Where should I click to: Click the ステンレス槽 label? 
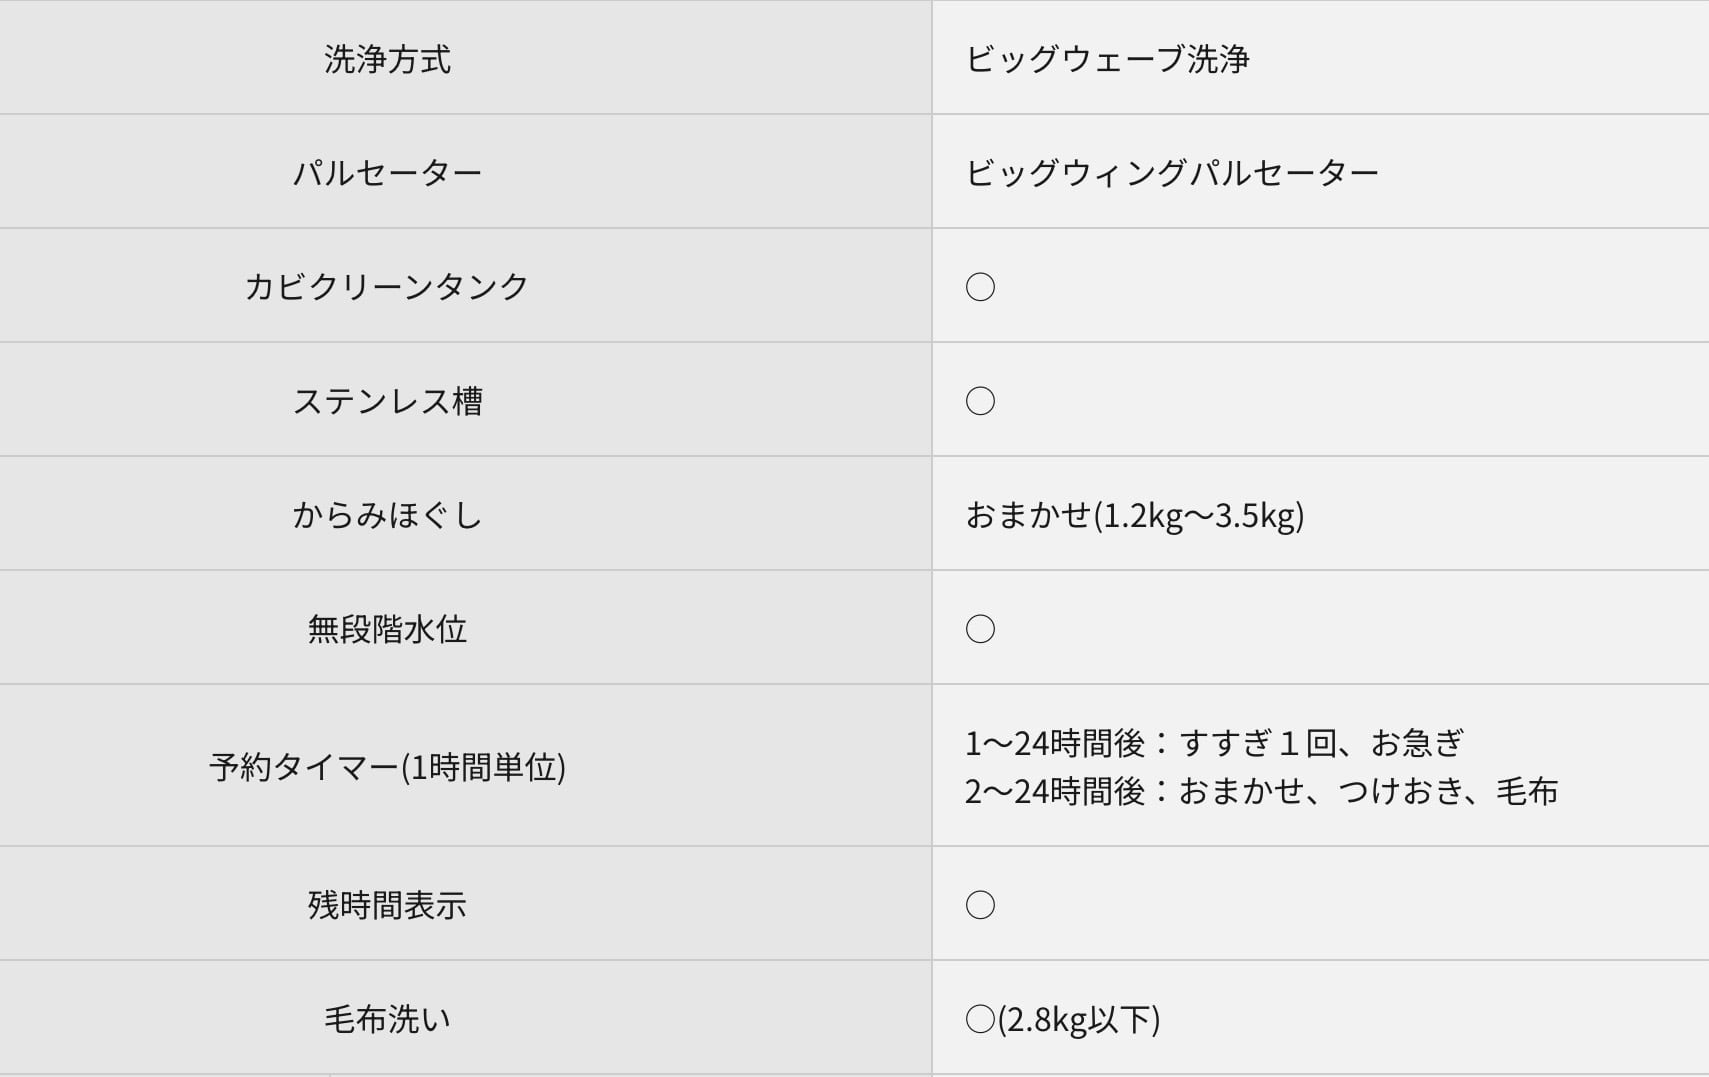click(387, 401)
